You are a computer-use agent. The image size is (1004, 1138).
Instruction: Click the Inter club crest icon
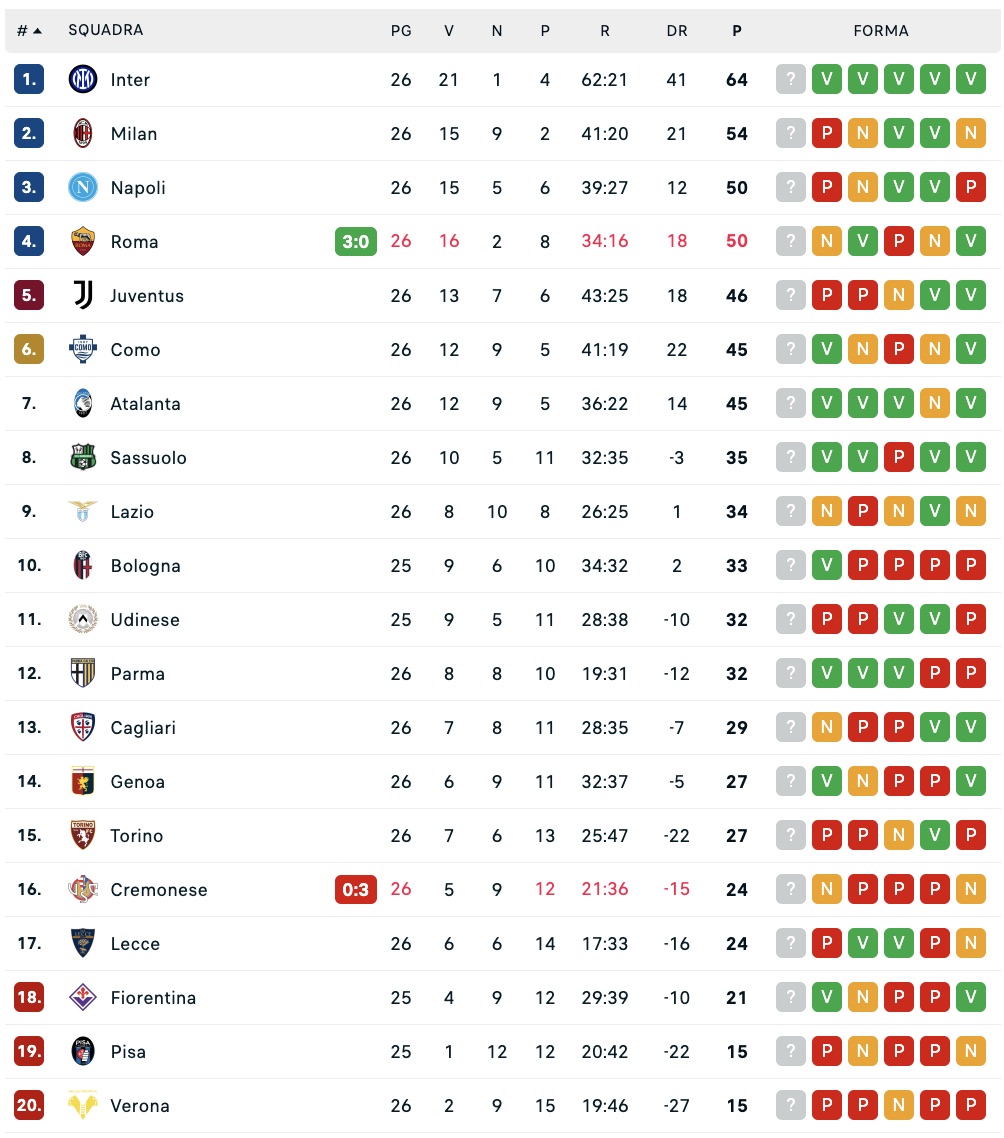tap(83, 79)
